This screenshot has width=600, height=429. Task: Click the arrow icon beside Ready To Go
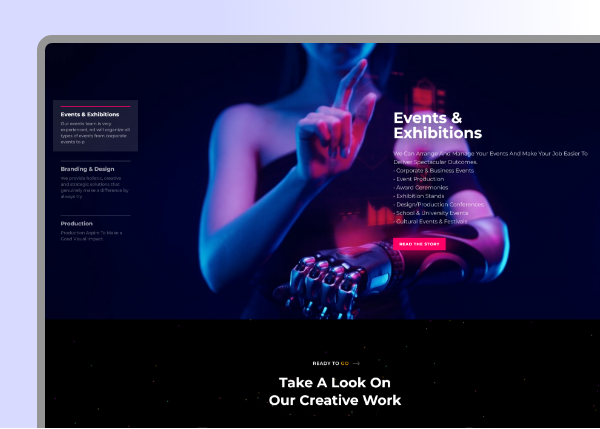(356, 364)
